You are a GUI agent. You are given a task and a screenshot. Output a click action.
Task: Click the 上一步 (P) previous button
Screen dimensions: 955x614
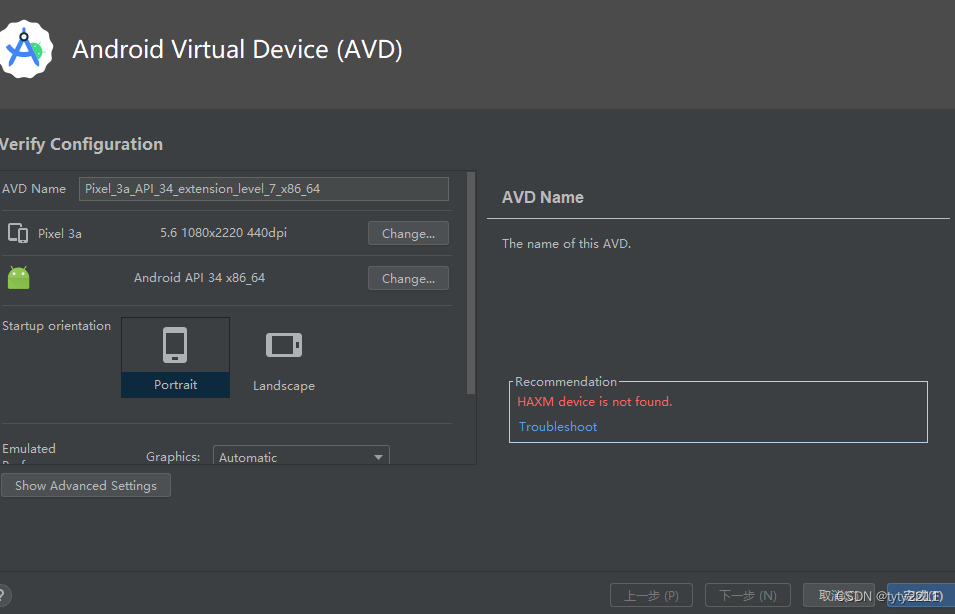(651, 595)
